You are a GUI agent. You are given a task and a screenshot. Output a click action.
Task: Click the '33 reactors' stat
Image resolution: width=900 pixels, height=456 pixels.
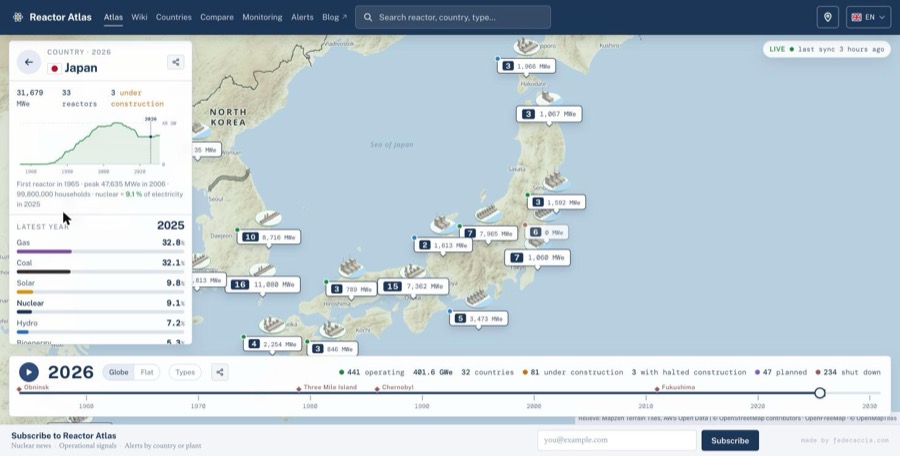click(79, 98)
